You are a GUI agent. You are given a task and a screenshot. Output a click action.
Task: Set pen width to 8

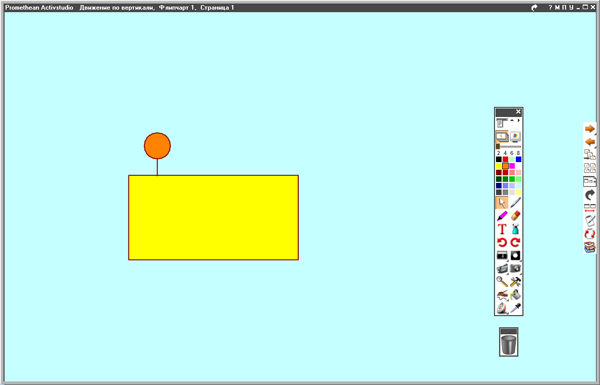click(x=518, y=153)
